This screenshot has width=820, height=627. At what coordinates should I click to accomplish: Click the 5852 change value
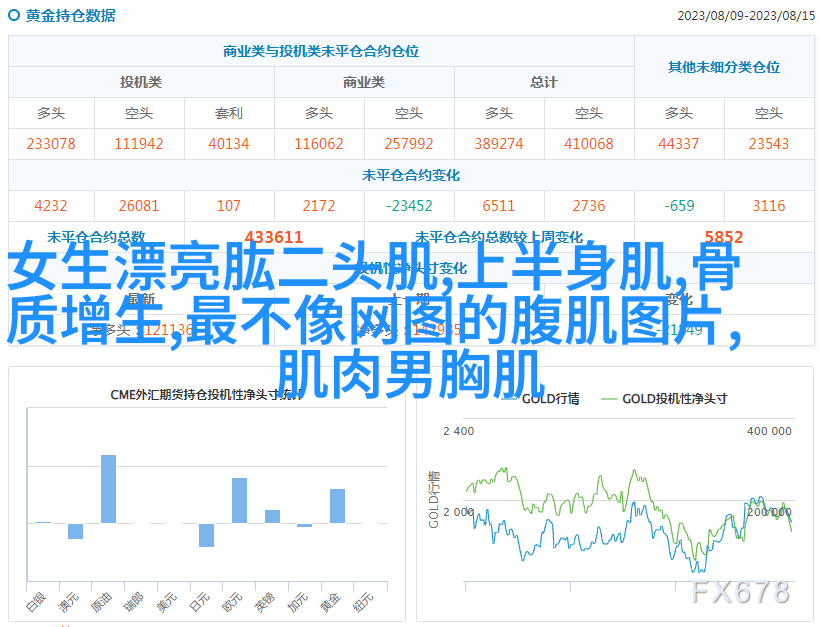(x=723, y=237)
